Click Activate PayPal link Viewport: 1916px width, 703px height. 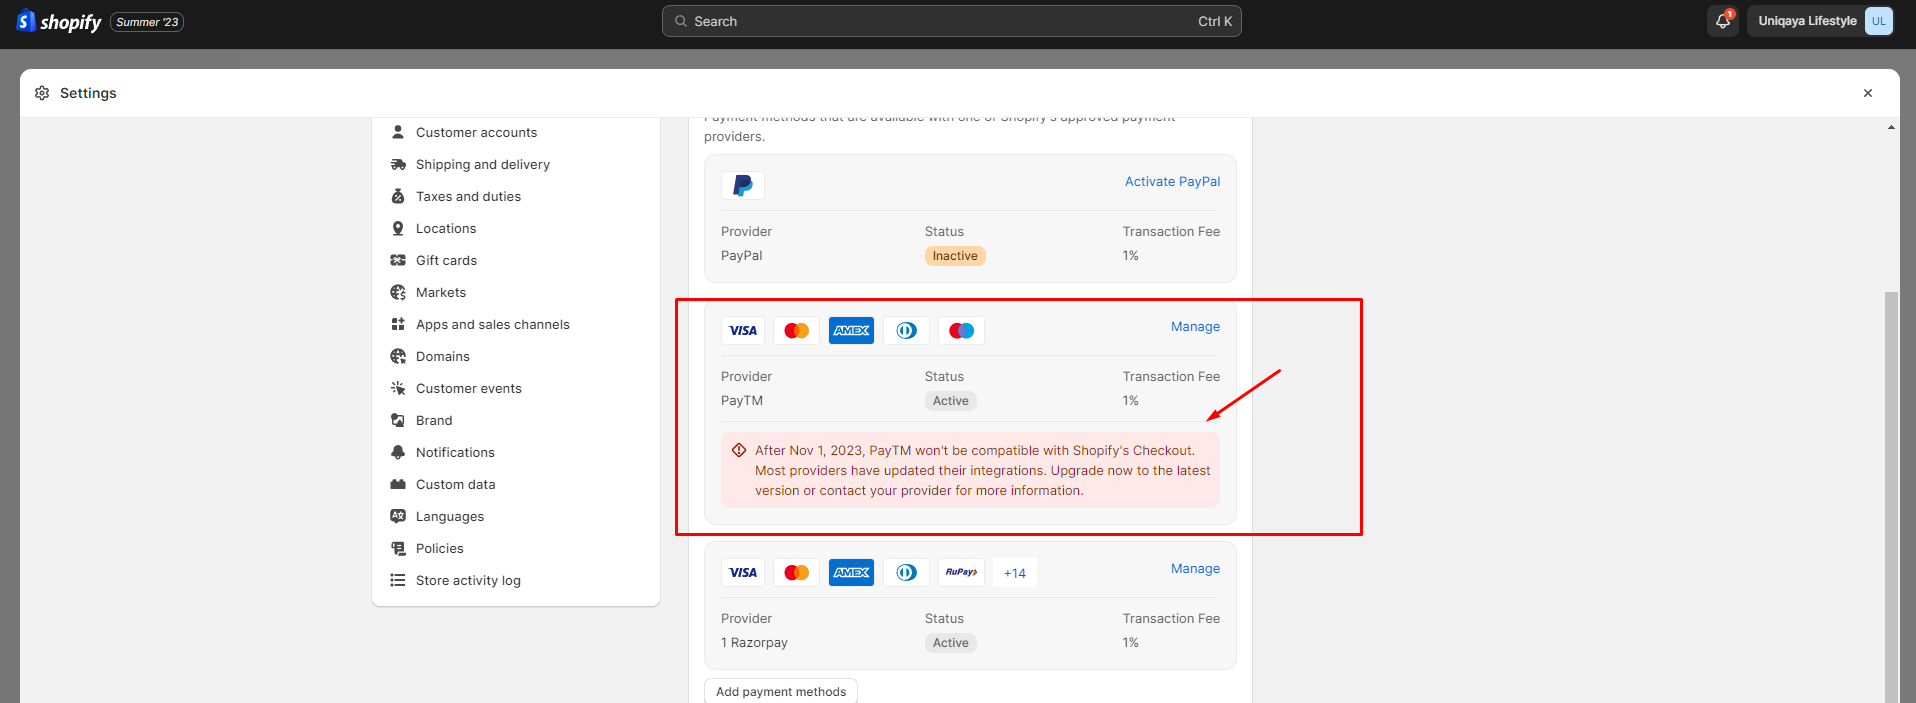coord(1172,181)
